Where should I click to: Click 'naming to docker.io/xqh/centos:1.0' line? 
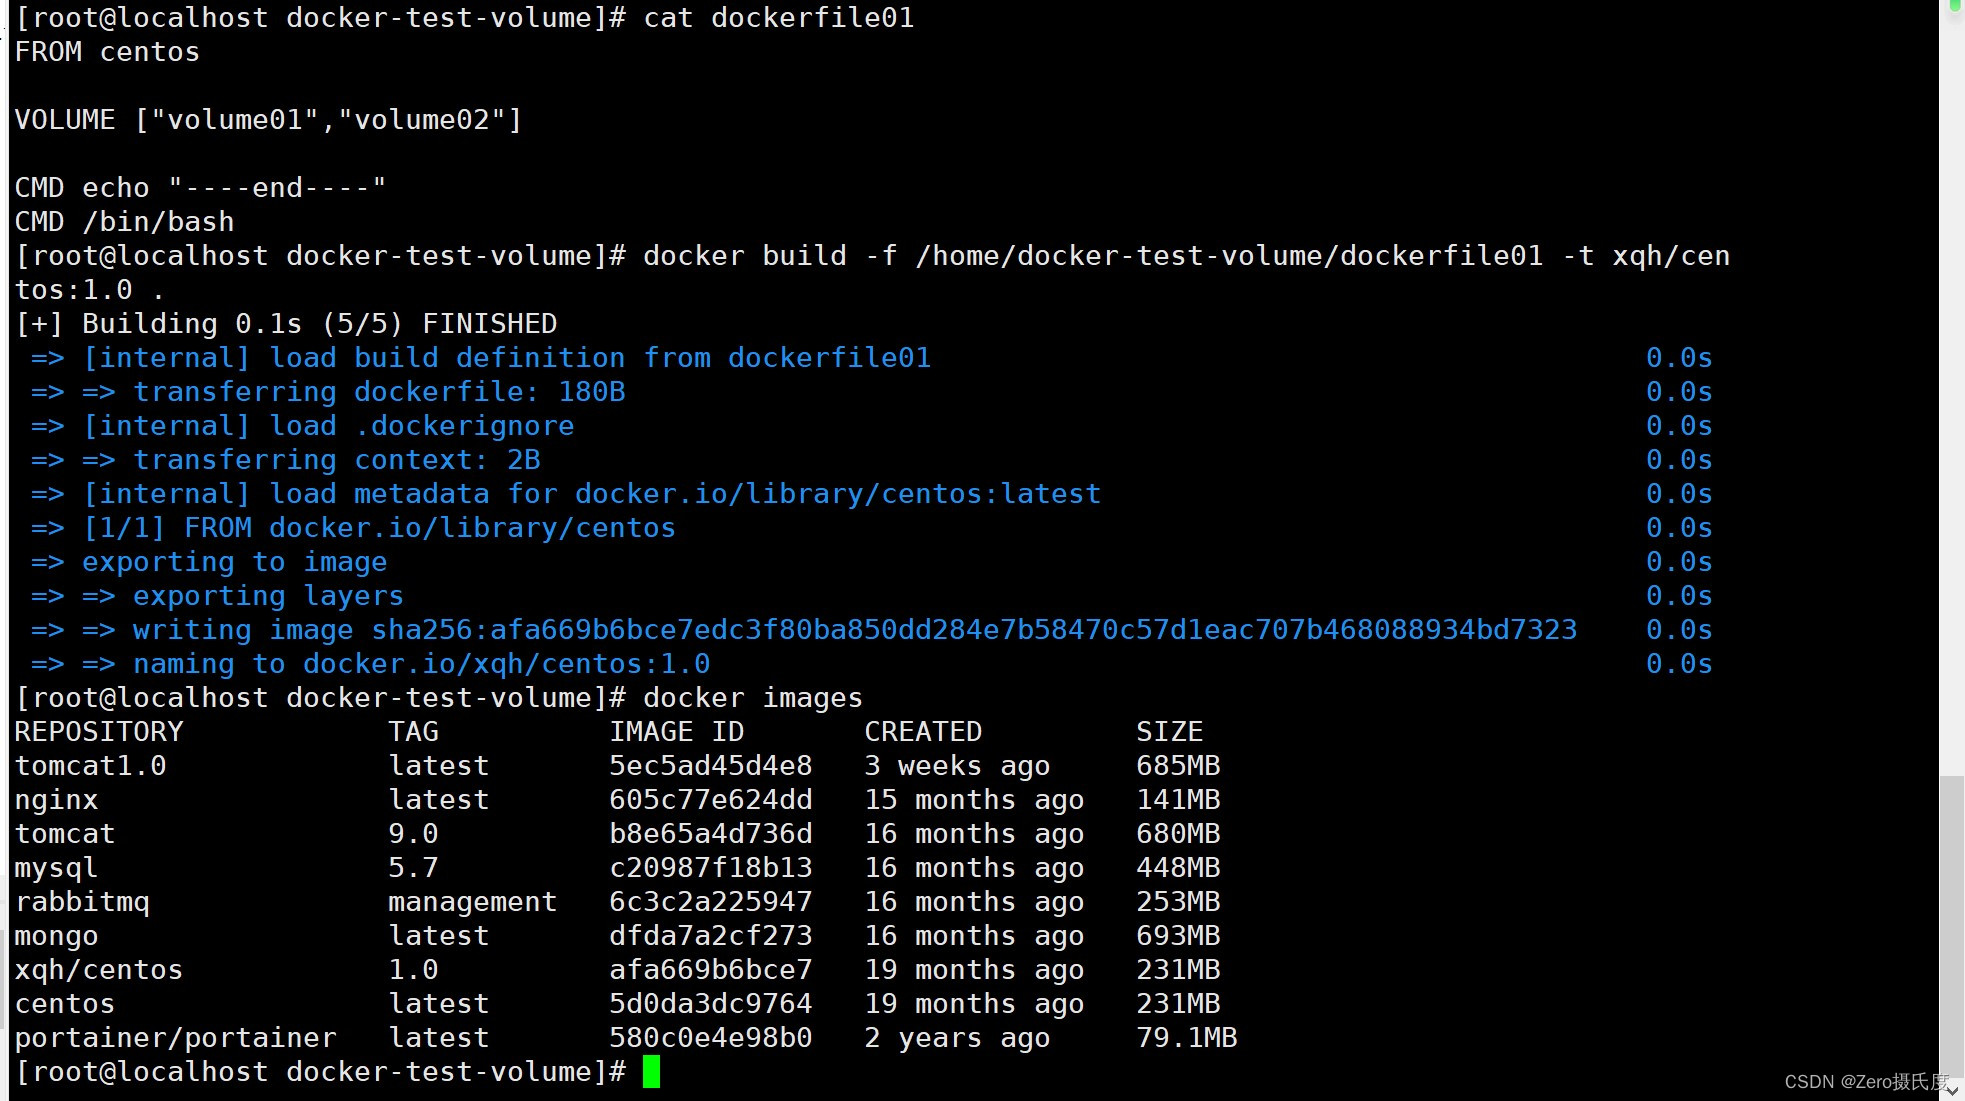370,664
